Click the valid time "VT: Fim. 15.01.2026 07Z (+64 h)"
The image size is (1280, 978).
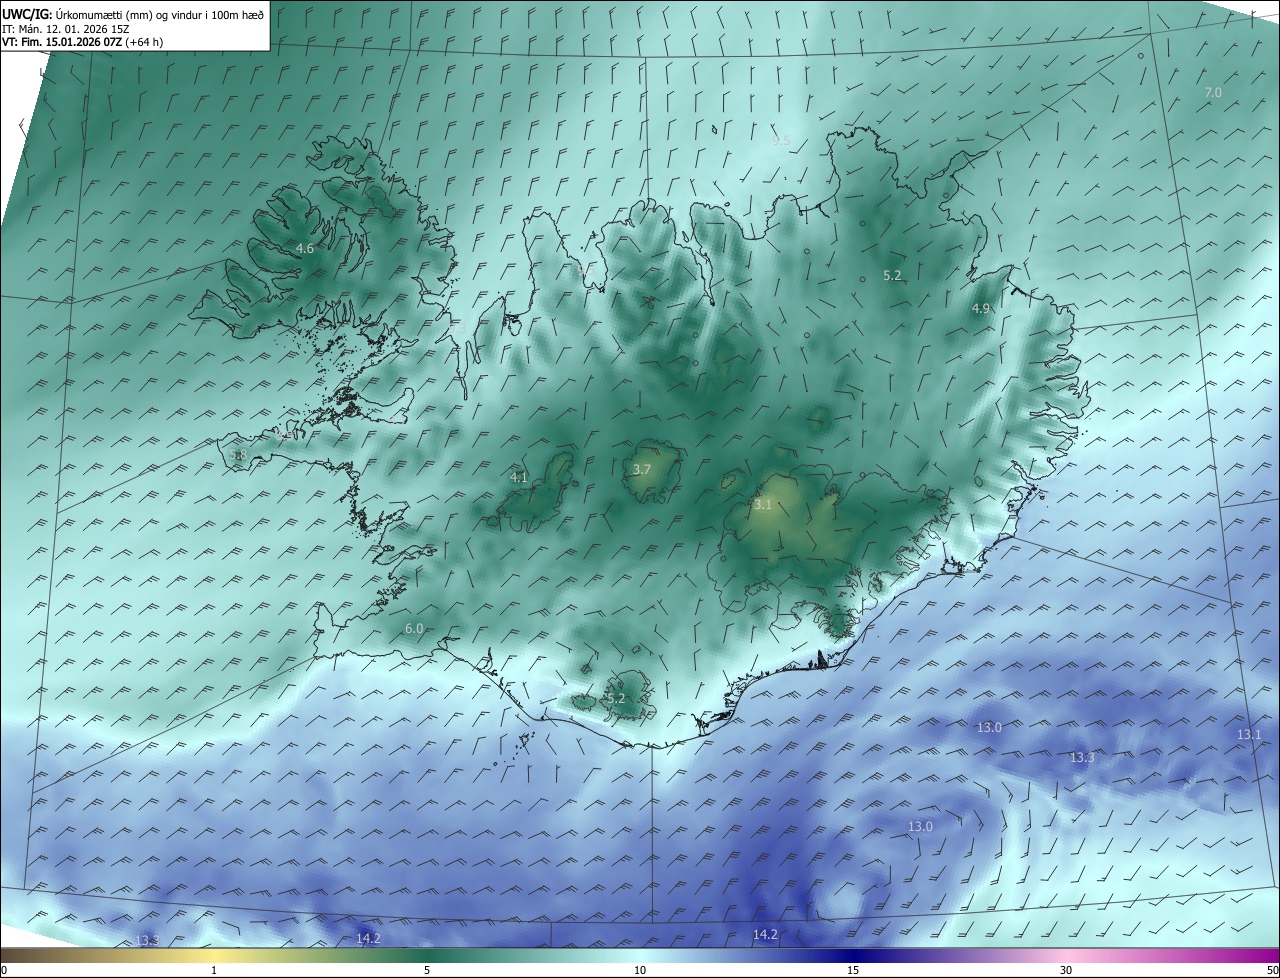point(83,42)
